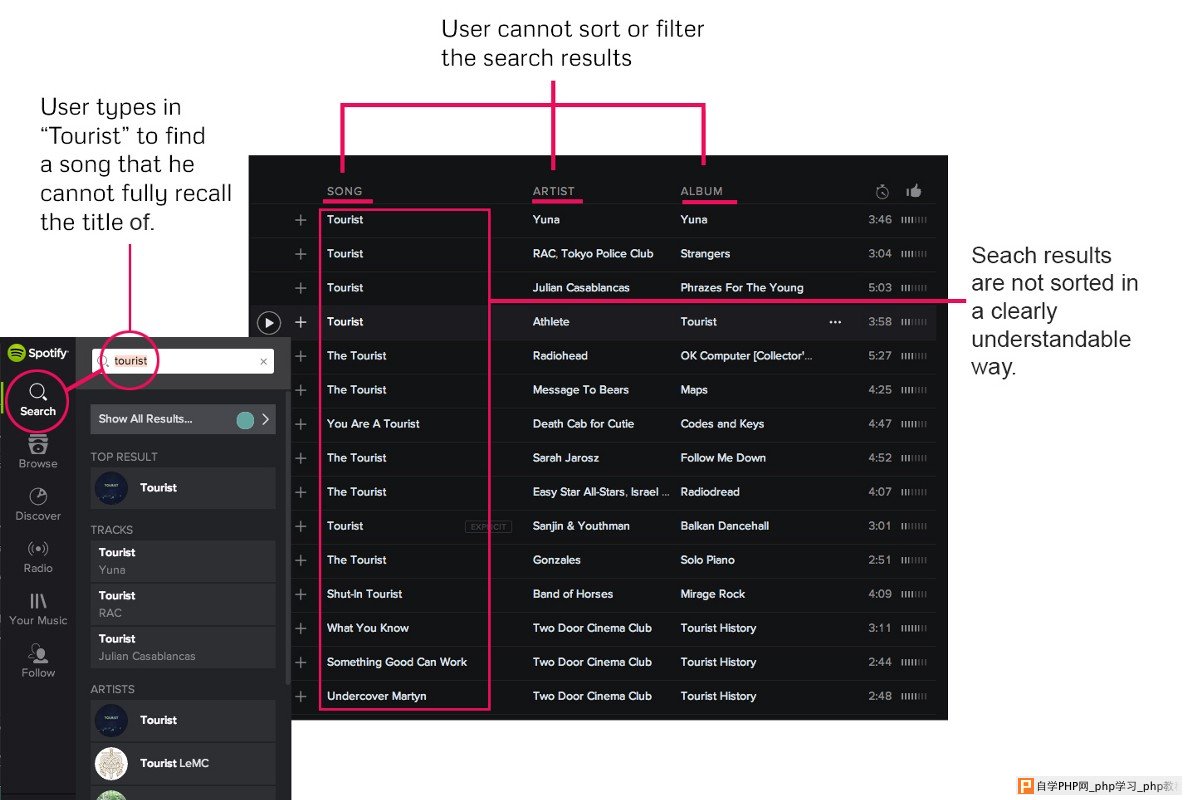This screenshot has width=1187, height=800.
Task: Play the Tourist track by Athlete
Action: pos(269,322)
